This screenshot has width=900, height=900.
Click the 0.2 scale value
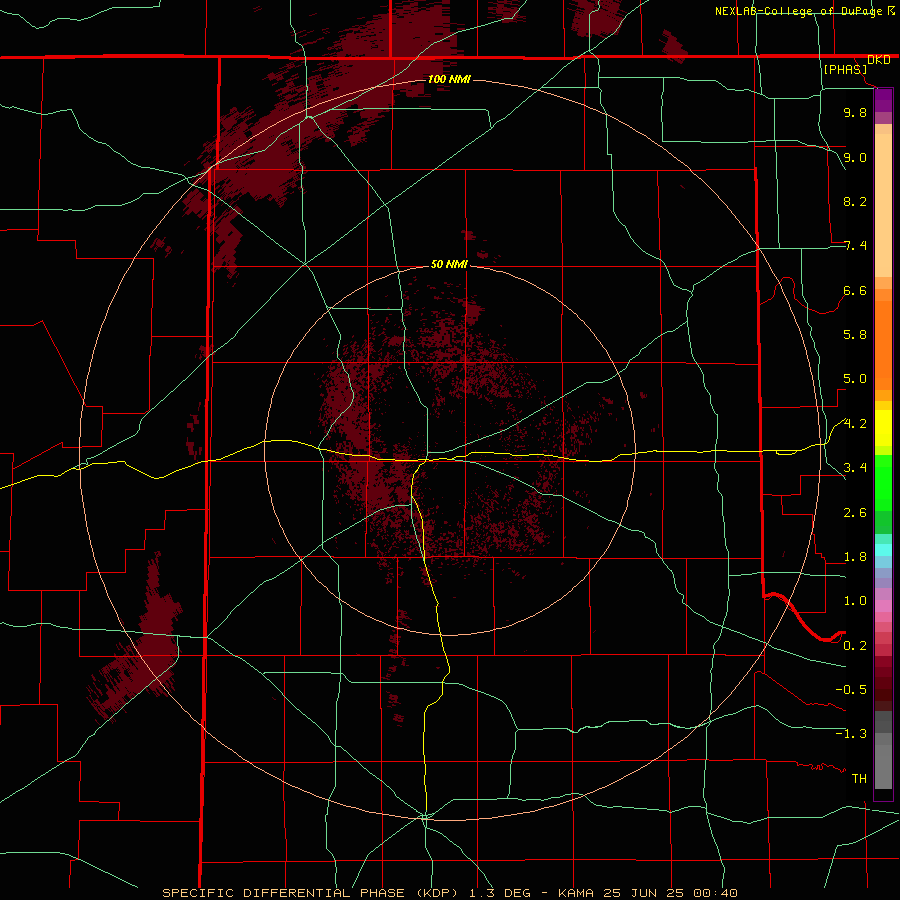pos(855,646)
